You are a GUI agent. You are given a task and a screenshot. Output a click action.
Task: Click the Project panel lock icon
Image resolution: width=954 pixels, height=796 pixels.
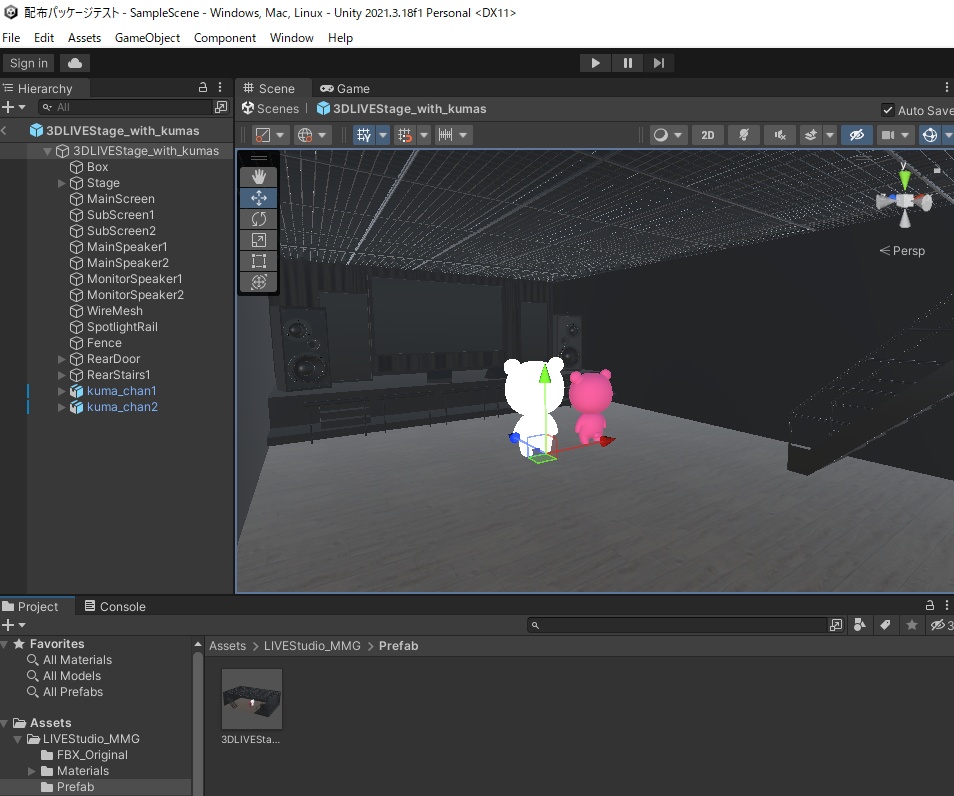930,605
